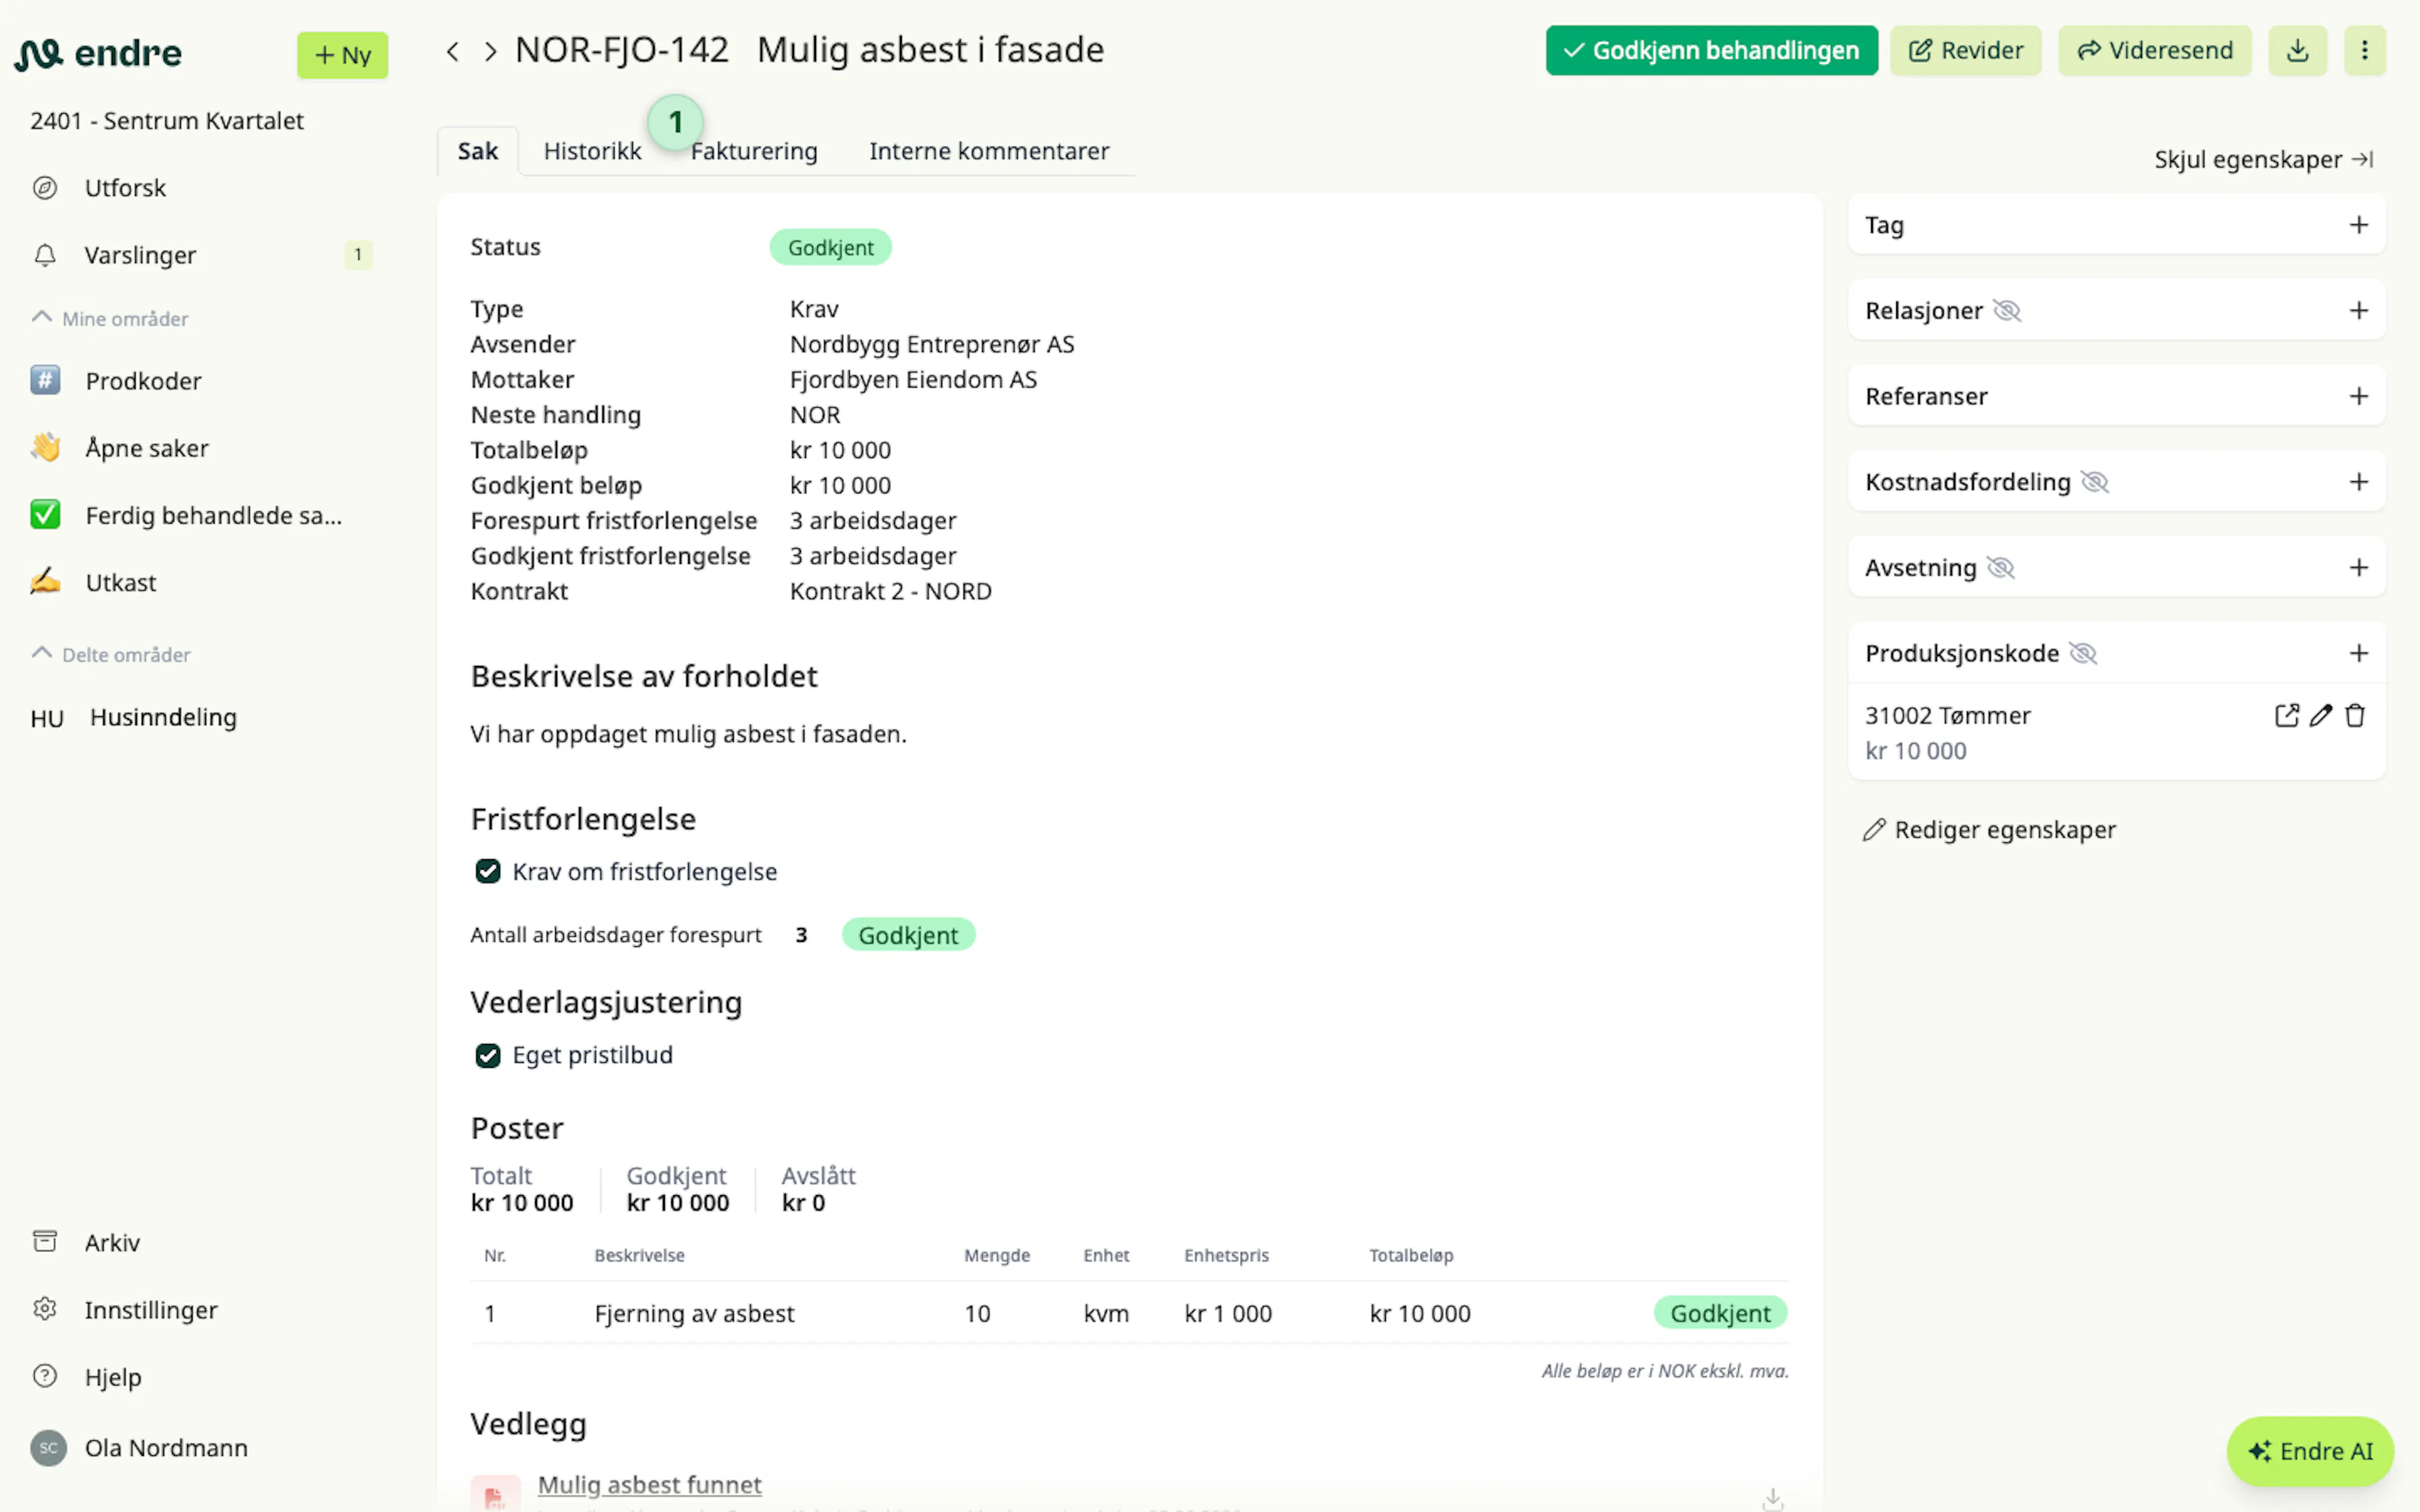This screenshot has height=1512, width=2420.
Task: Click Ola Nordmann user avatar
Action: (48, 1448)
